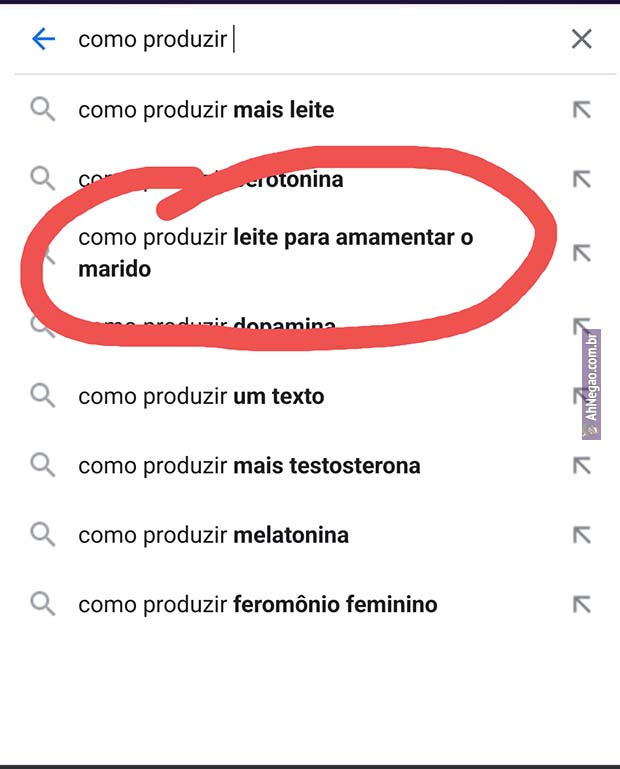Insert 'mais testosterona' via fill arrow
620x769 pixels.
(x=581, y=466)
